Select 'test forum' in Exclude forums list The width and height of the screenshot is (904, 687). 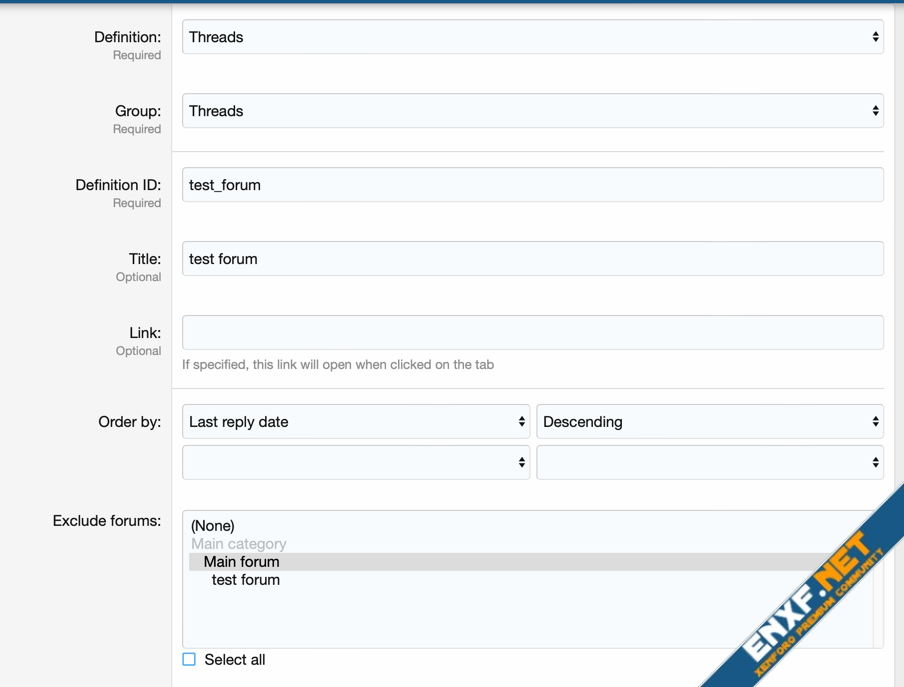click(246, 580)
